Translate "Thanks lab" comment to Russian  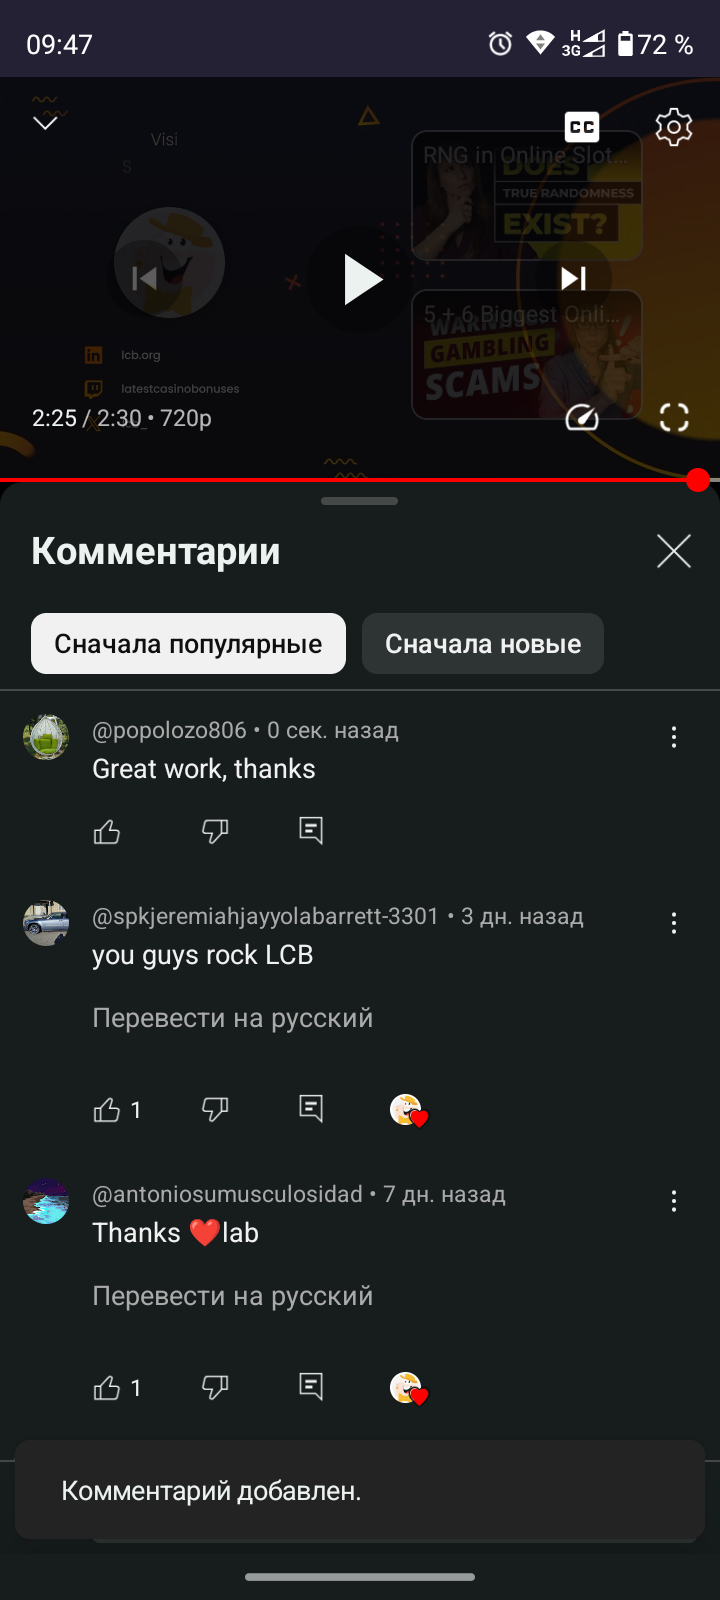(233, 1296)
